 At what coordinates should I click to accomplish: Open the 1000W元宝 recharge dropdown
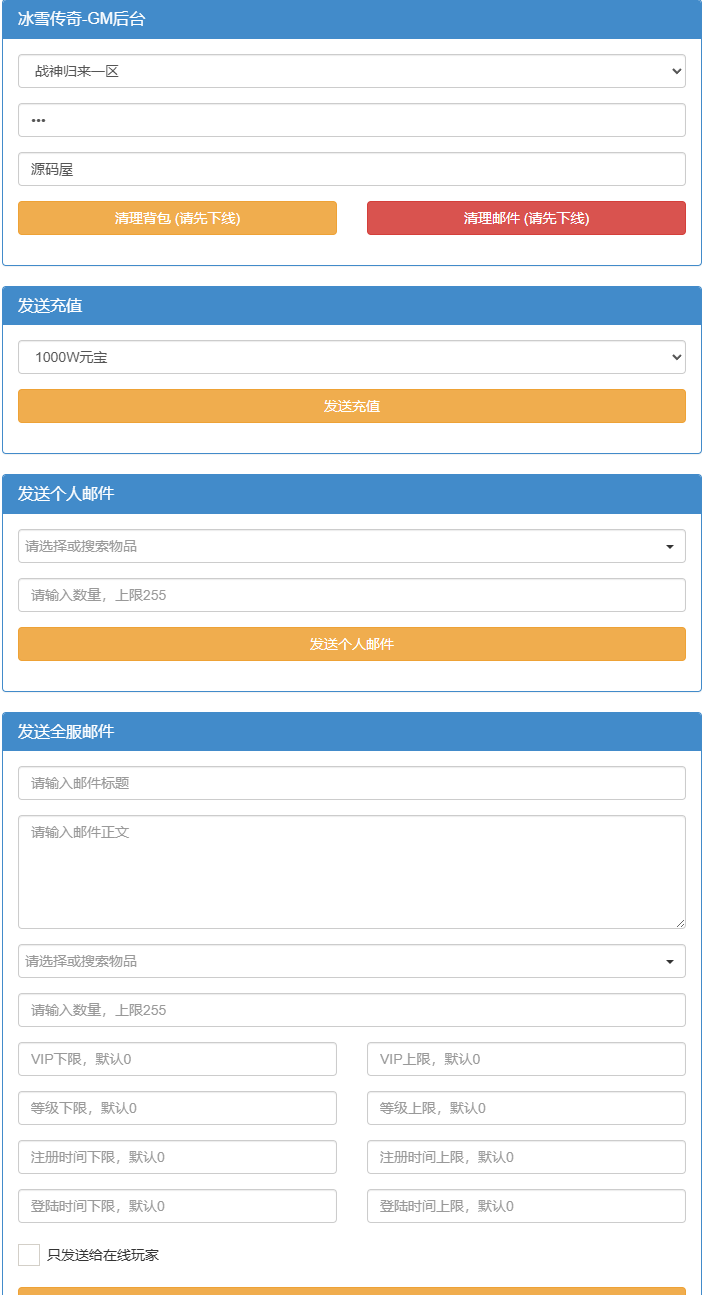[352, 357]
